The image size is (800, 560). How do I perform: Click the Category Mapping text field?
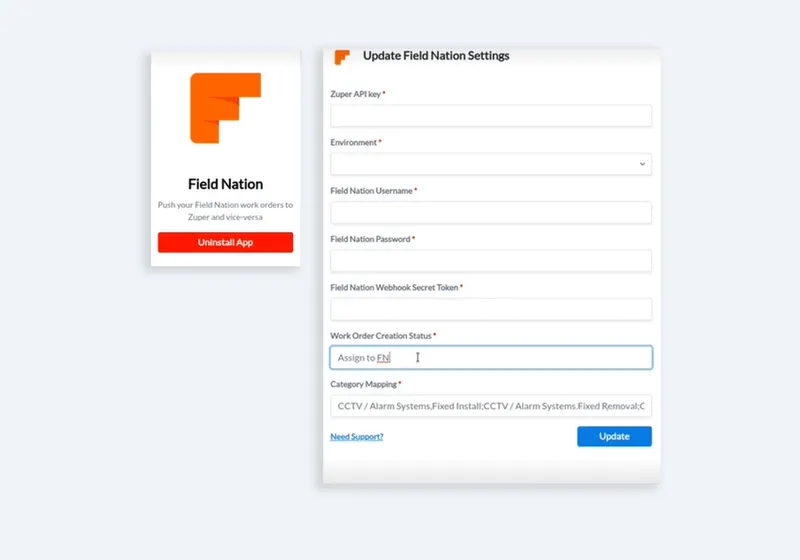click(491, 406)
